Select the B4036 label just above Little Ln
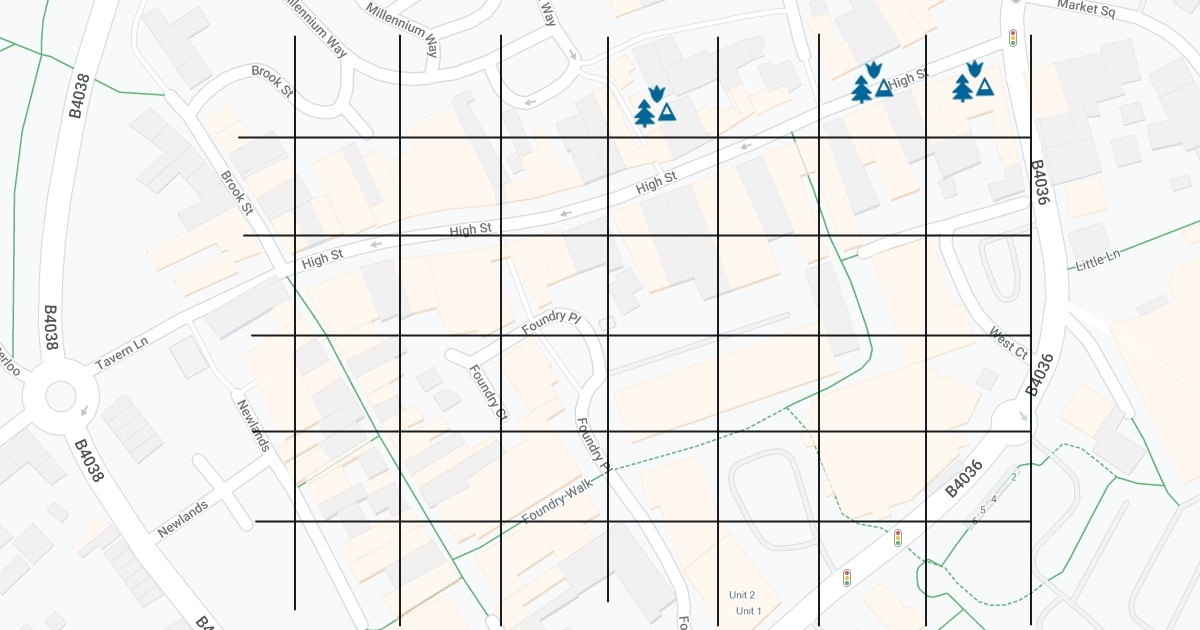The width and height of the screenshot is (1200, 630). 1039,183
